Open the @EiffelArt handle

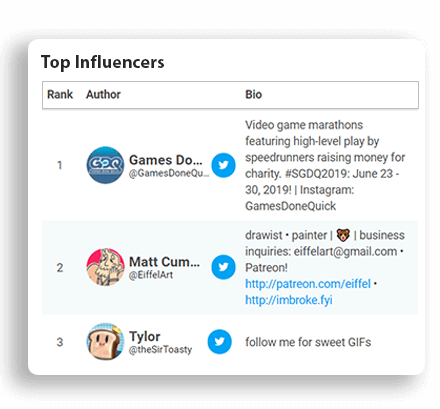point(151,275)
